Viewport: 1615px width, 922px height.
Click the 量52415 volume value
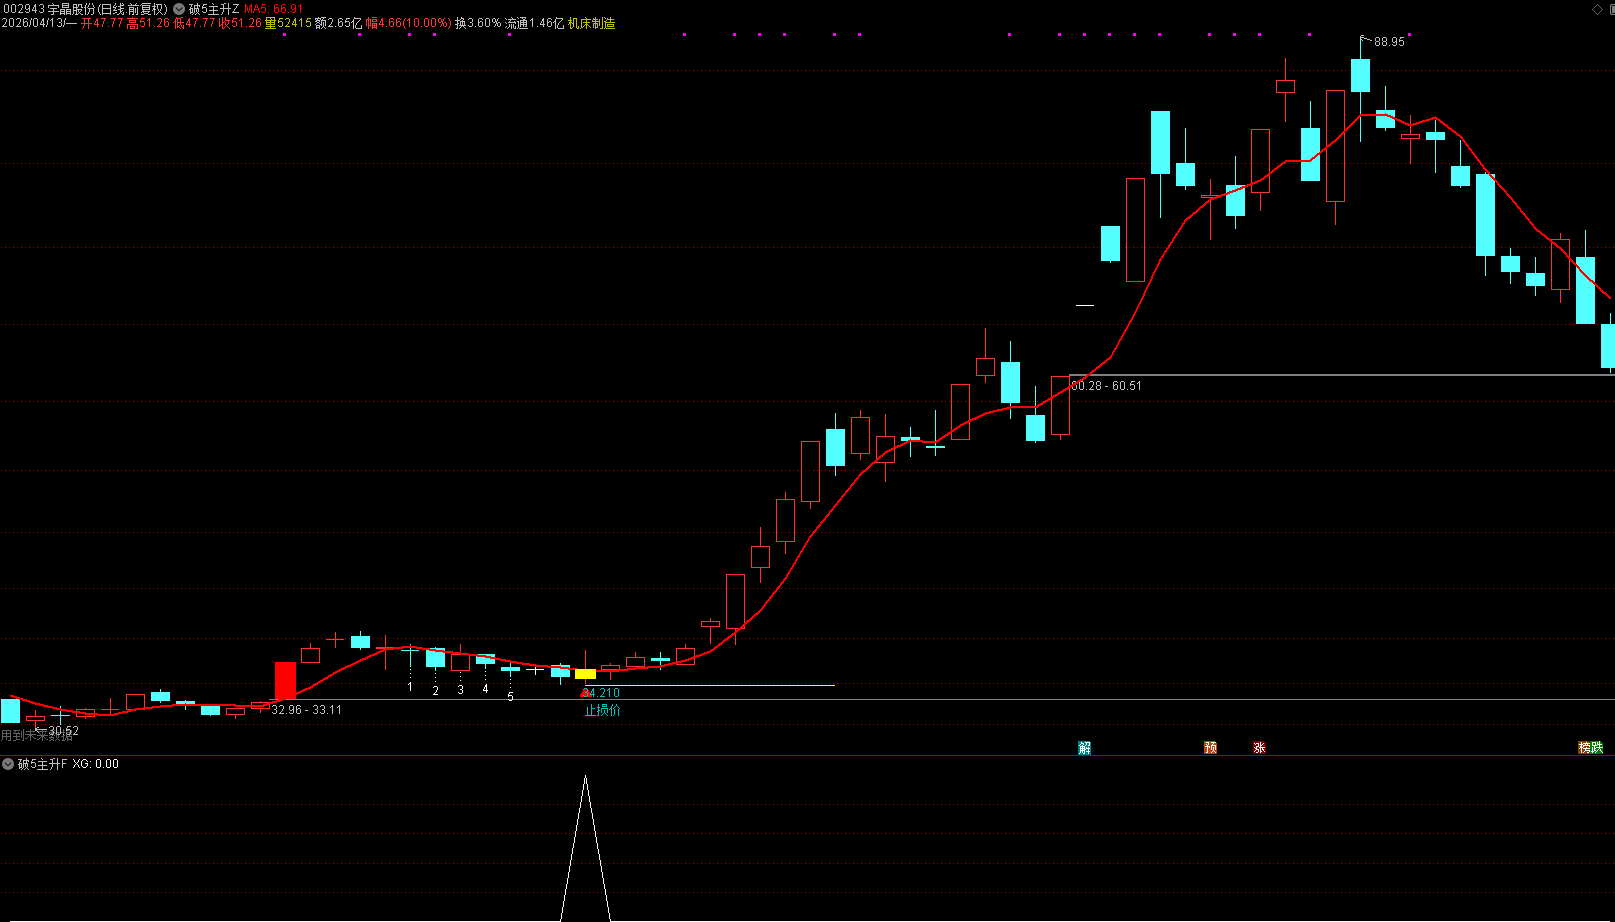click(288, 23)
